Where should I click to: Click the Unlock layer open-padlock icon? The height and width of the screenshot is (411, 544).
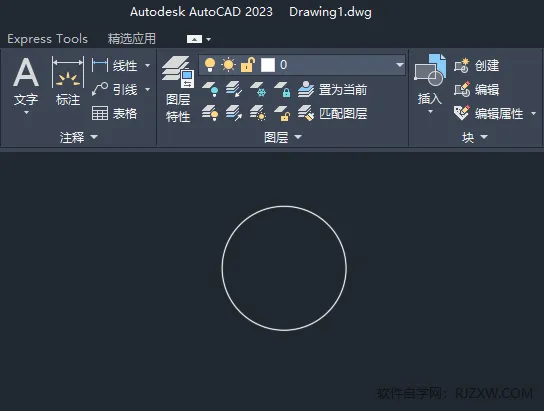click(x=282, y=113)
